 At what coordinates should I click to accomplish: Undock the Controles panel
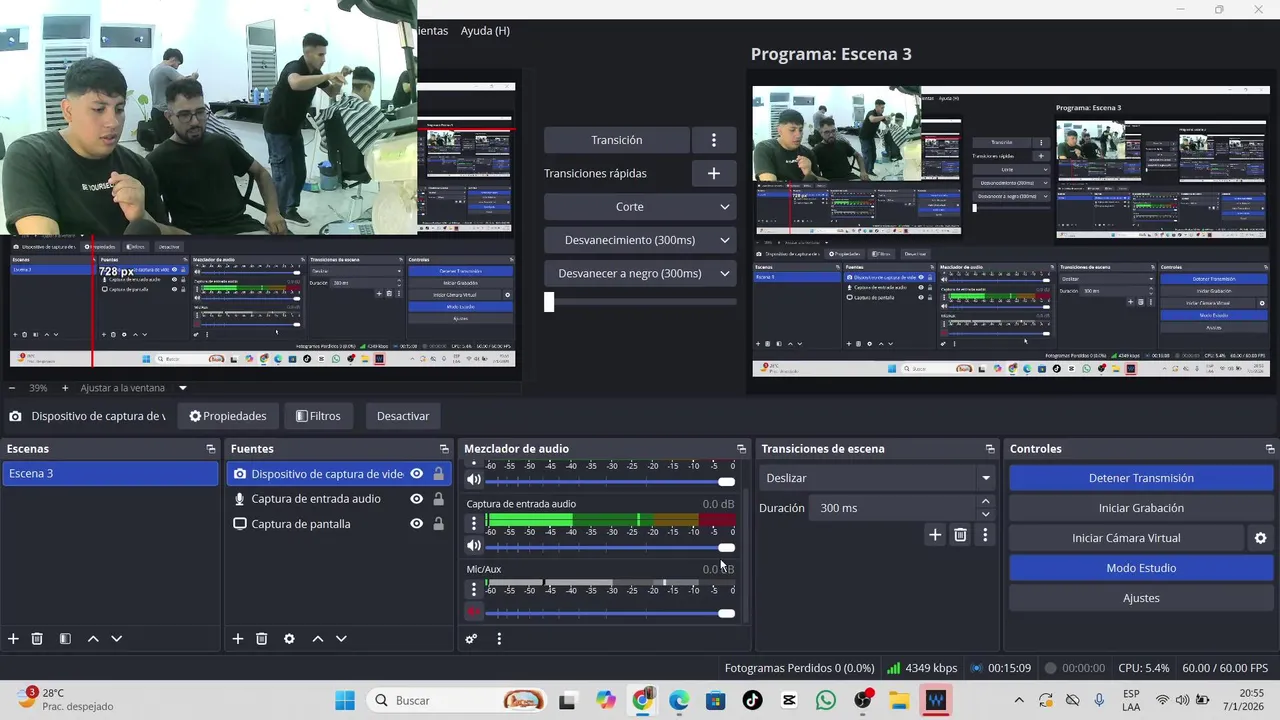click(1270, 449)
